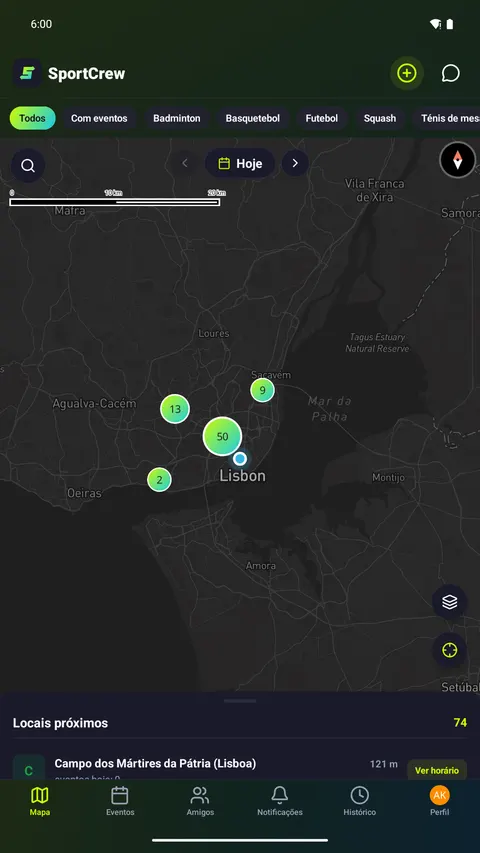Screen dimensions: 480x853
Task: Go to next day chevron
Action: [x=295, y=163]
